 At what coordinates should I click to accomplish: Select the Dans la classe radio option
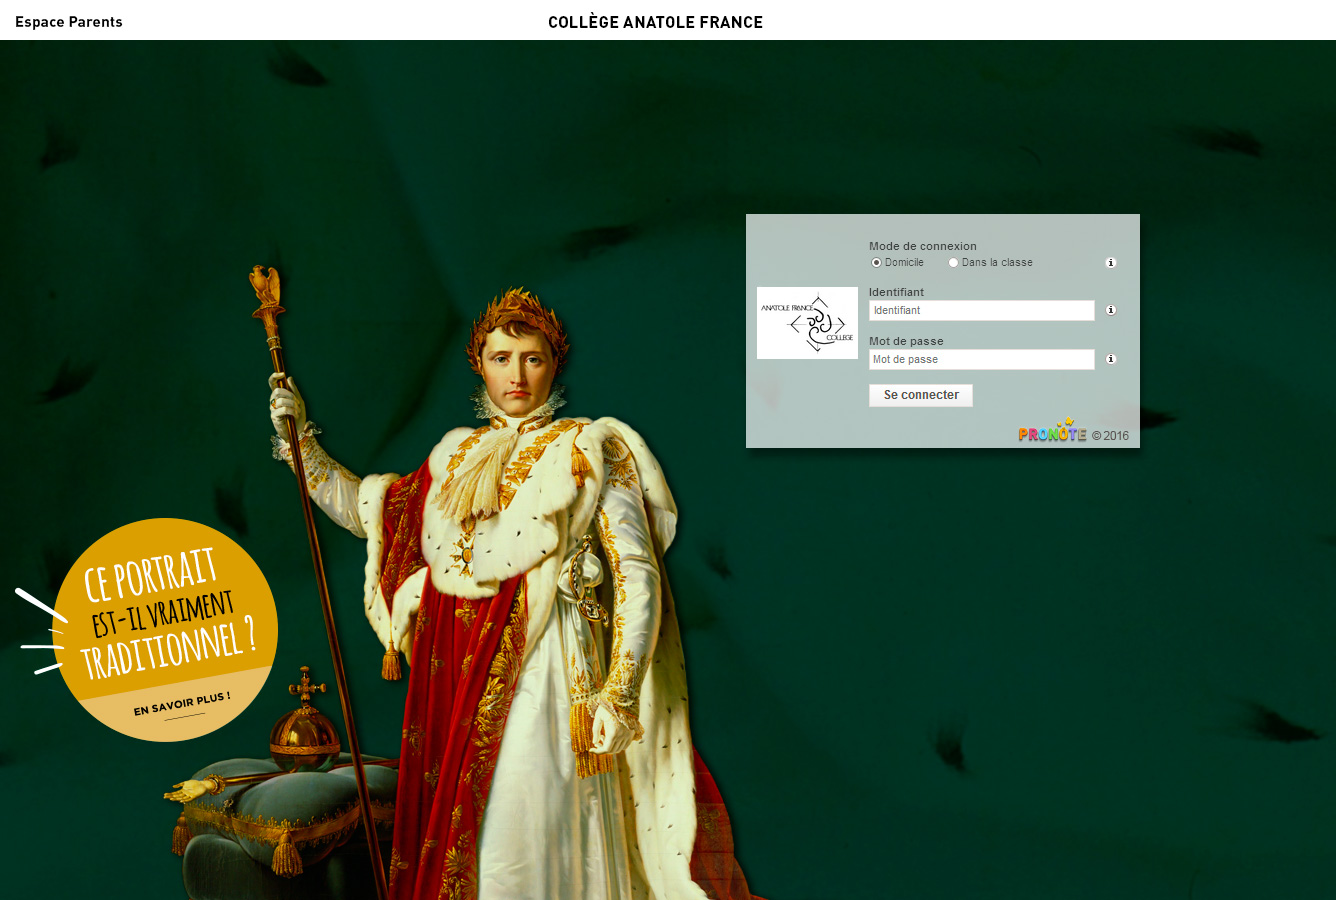(953, 263)
